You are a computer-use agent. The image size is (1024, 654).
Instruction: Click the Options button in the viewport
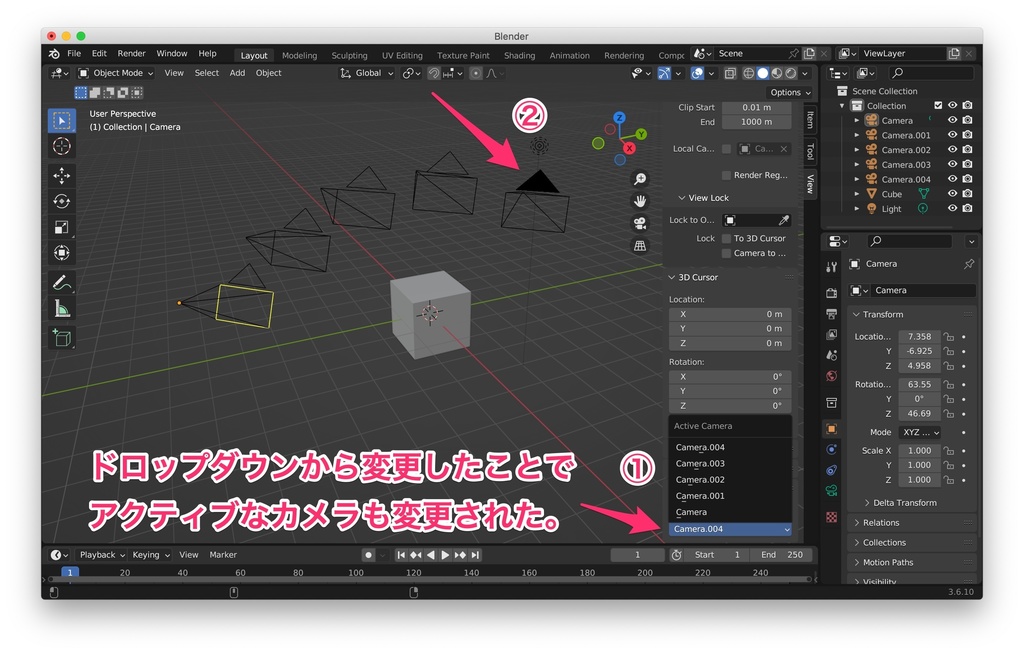point(789,92)
